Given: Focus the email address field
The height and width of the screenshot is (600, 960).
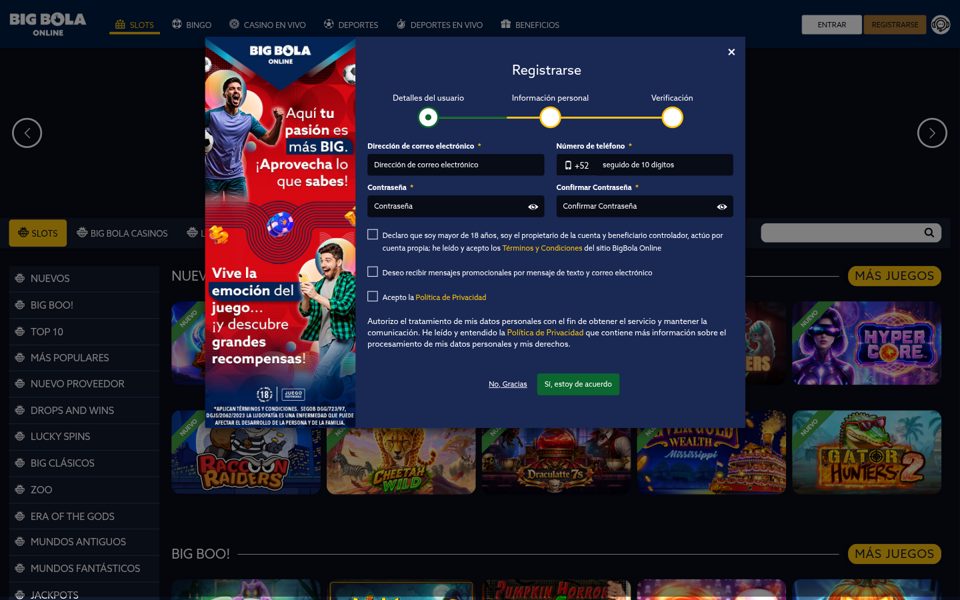Looking at the screenshot, I should pyautogui.click(x=456, y=165).
